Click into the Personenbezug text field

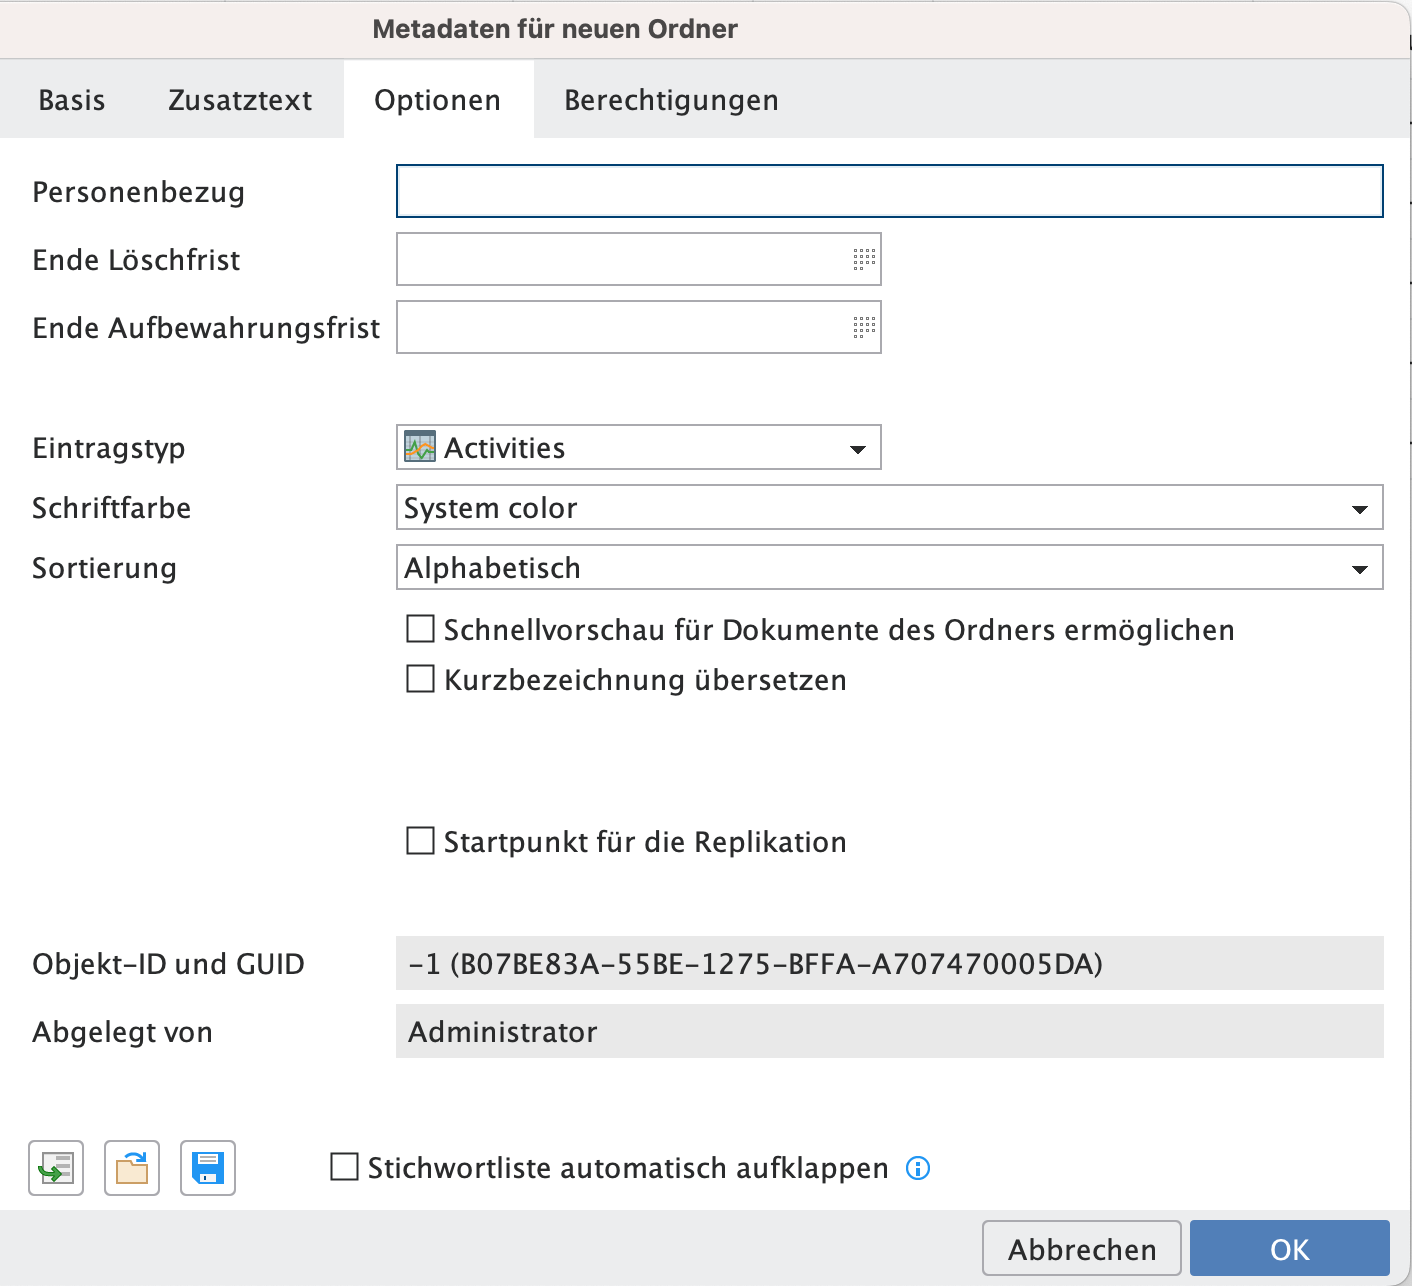pos(889,191)
